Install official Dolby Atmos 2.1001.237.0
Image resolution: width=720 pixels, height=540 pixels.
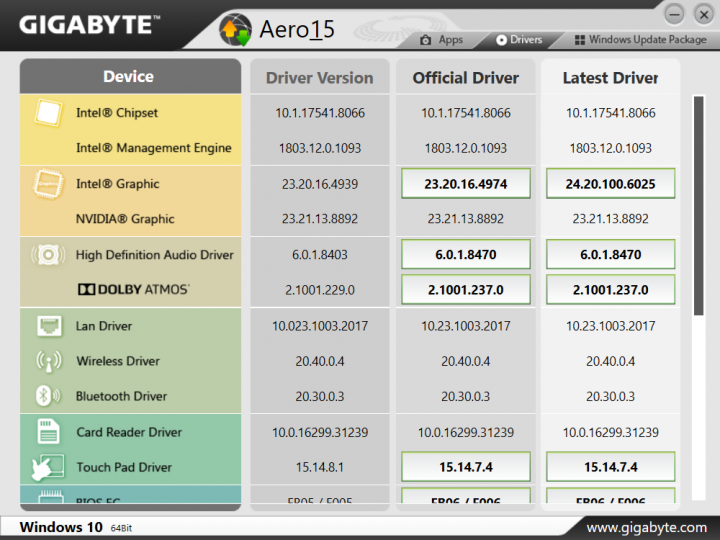click(x=466, y=290)
